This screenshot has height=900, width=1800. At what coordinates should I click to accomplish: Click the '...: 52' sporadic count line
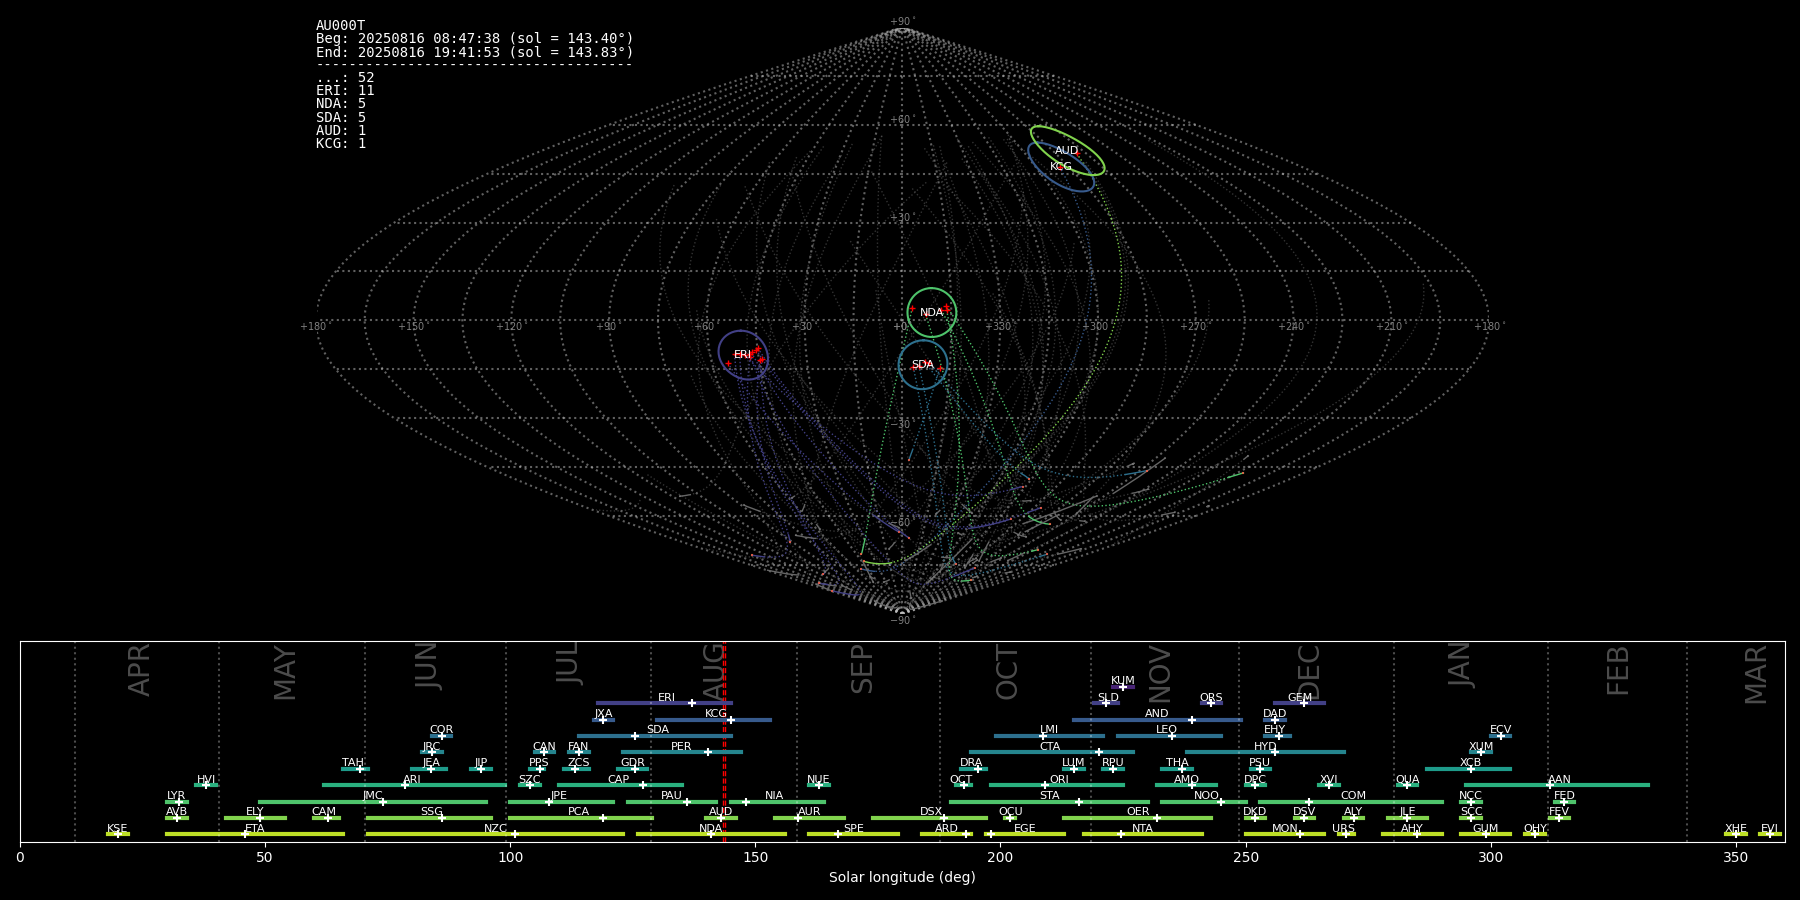point(345,78)
